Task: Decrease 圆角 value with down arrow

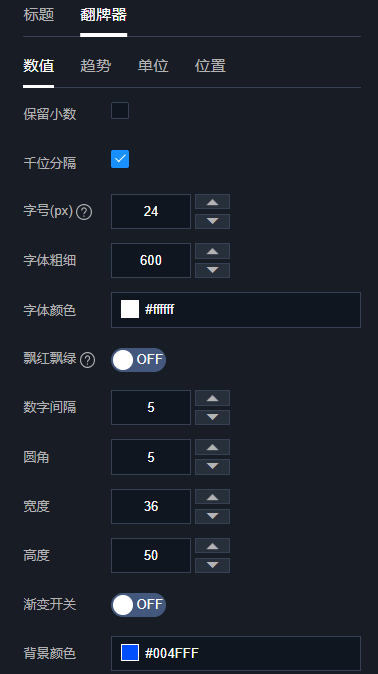Action: pos(212,467)
